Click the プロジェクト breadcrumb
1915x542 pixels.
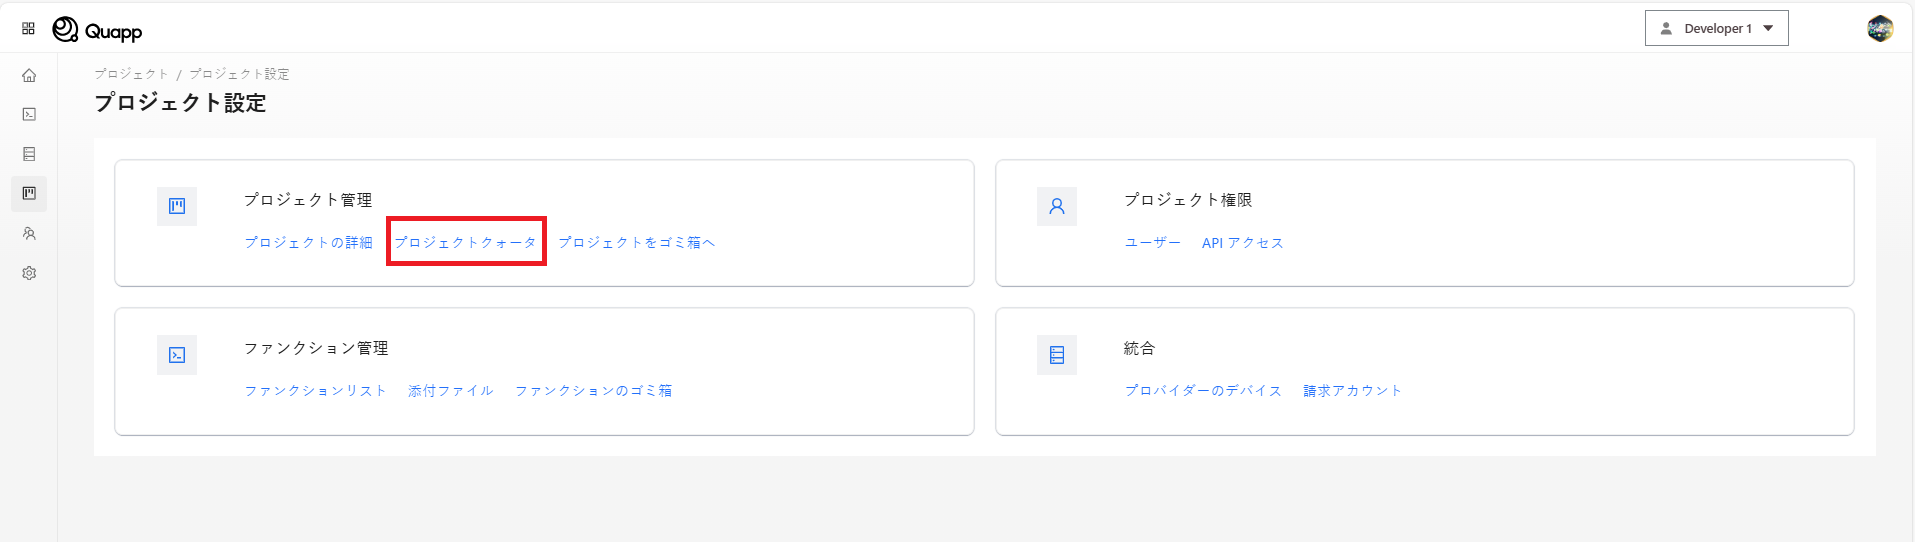point(131,74)
